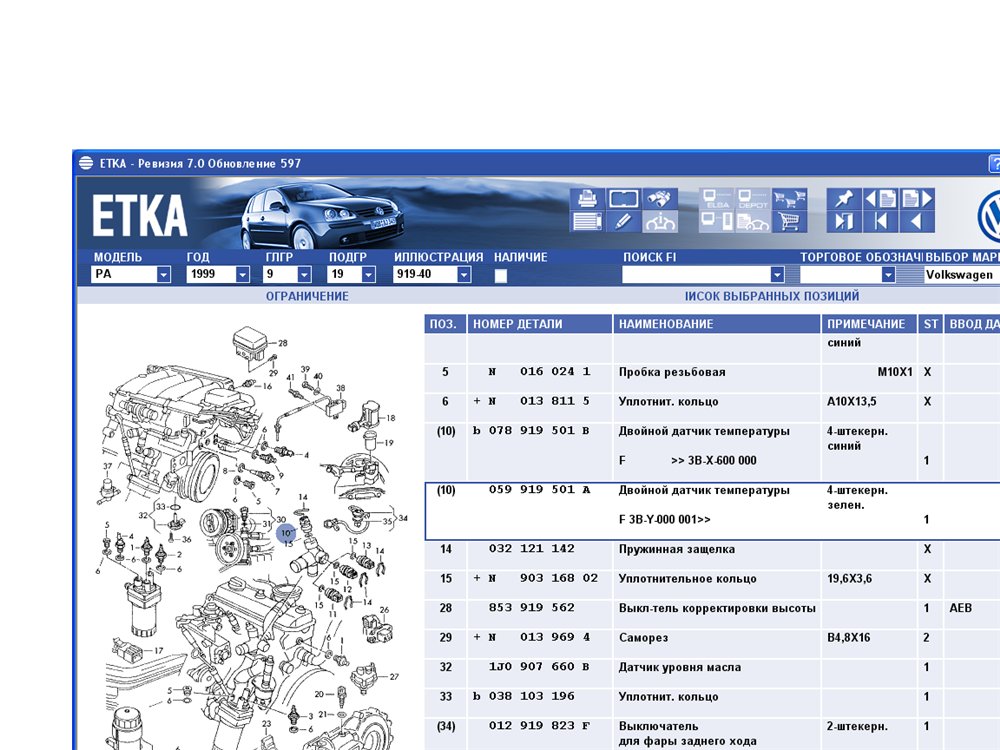Open the Торговое обозначение dropdown
Image resolution: width=1000 pixels, height=750 pixels.
(x=888, y=274)
